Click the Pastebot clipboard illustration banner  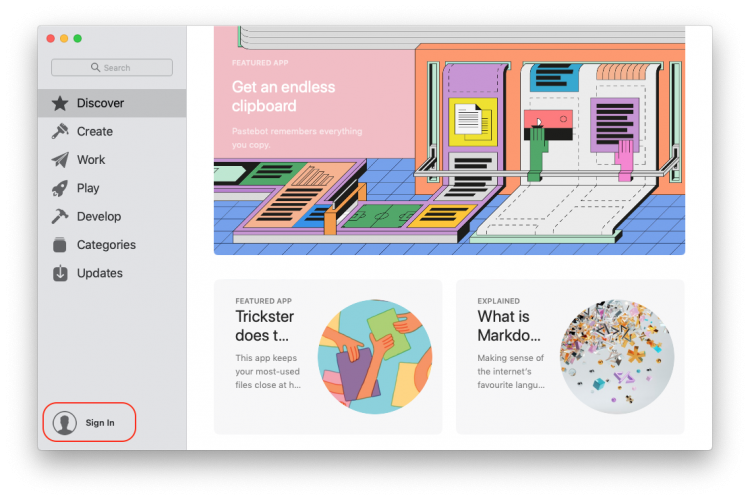449,140
